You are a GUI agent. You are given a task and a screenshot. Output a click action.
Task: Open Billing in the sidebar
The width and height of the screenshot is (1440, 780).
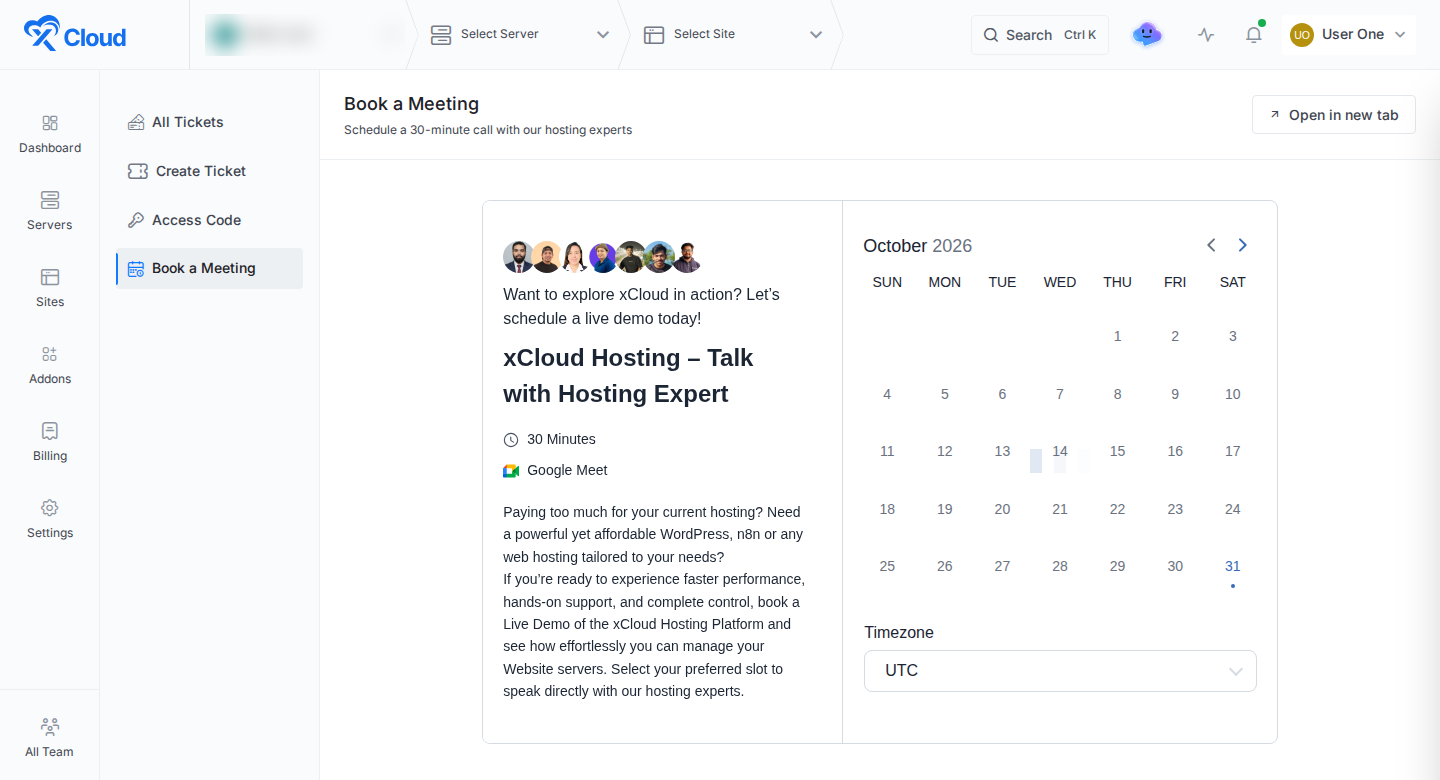[x=50, y=441]
